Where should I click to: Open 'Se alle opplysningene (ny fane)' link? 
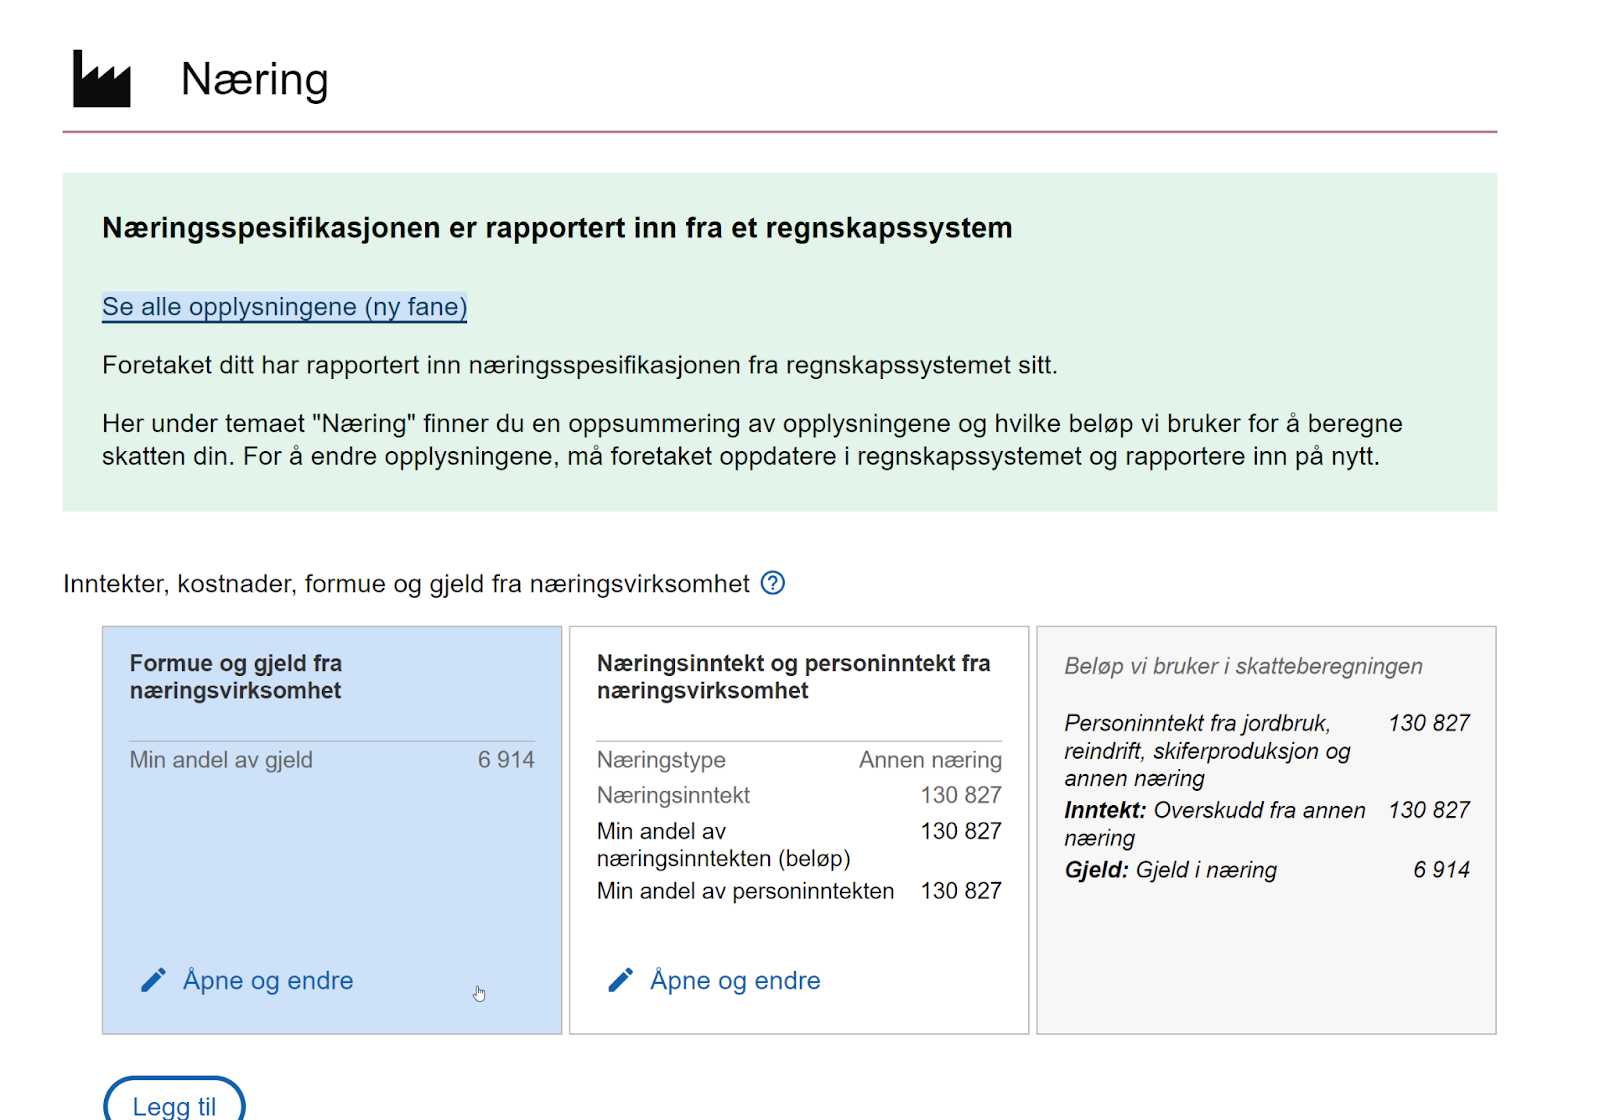[284, 307]
